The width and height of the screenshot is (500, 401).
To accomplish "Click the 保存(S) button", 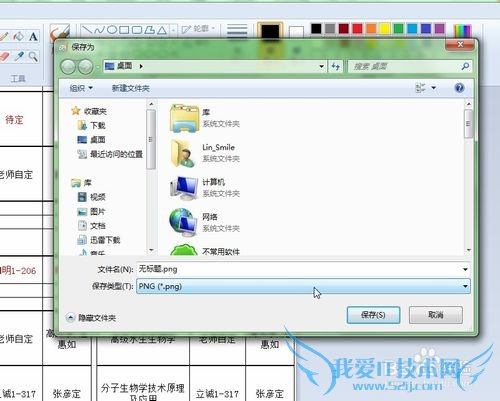I will 373,315.
